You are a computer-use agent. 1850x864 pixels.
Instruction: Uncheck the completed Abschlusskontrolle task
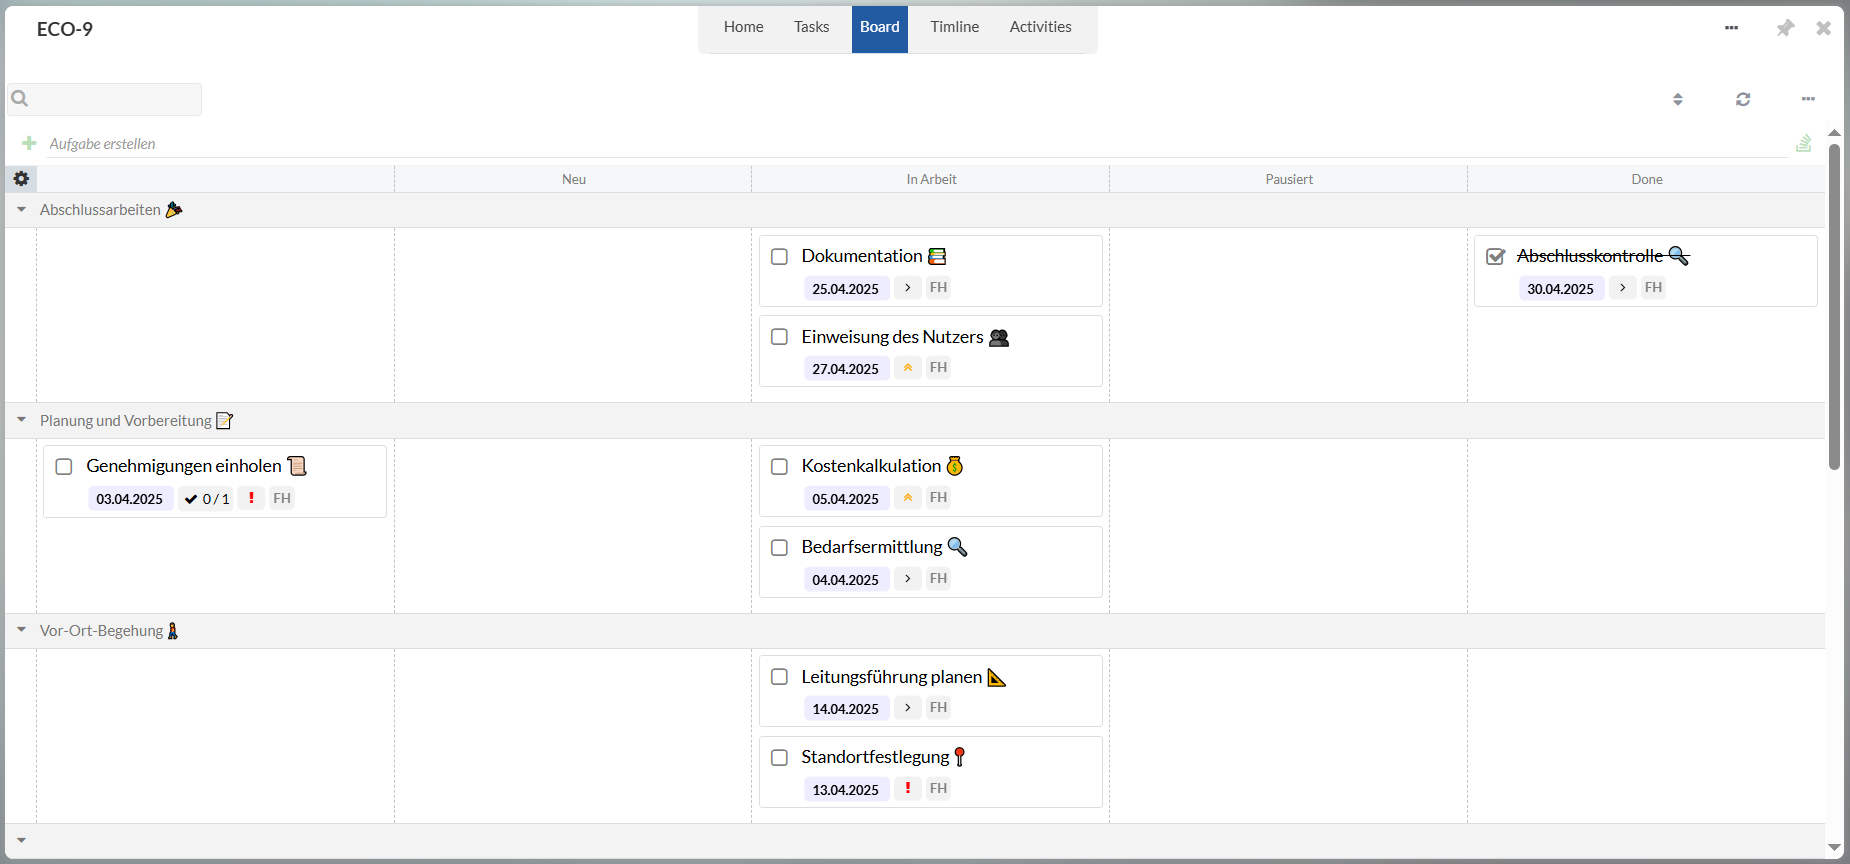tap(1495, 257)
